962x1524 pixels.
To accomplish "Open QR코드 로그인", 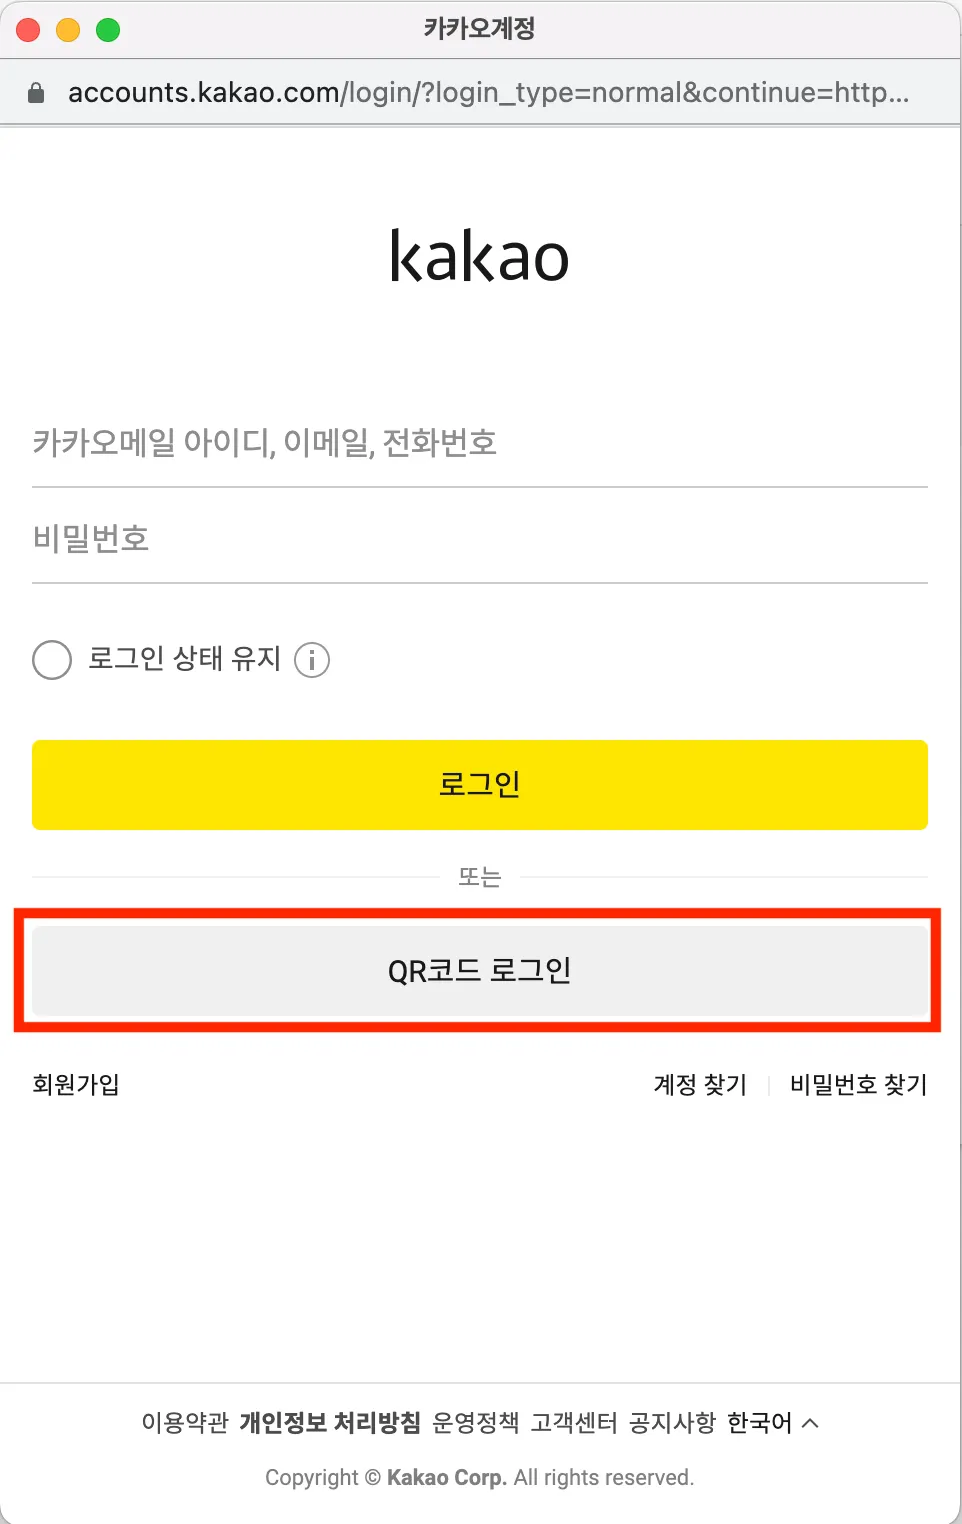I will (x=480, y=970).
